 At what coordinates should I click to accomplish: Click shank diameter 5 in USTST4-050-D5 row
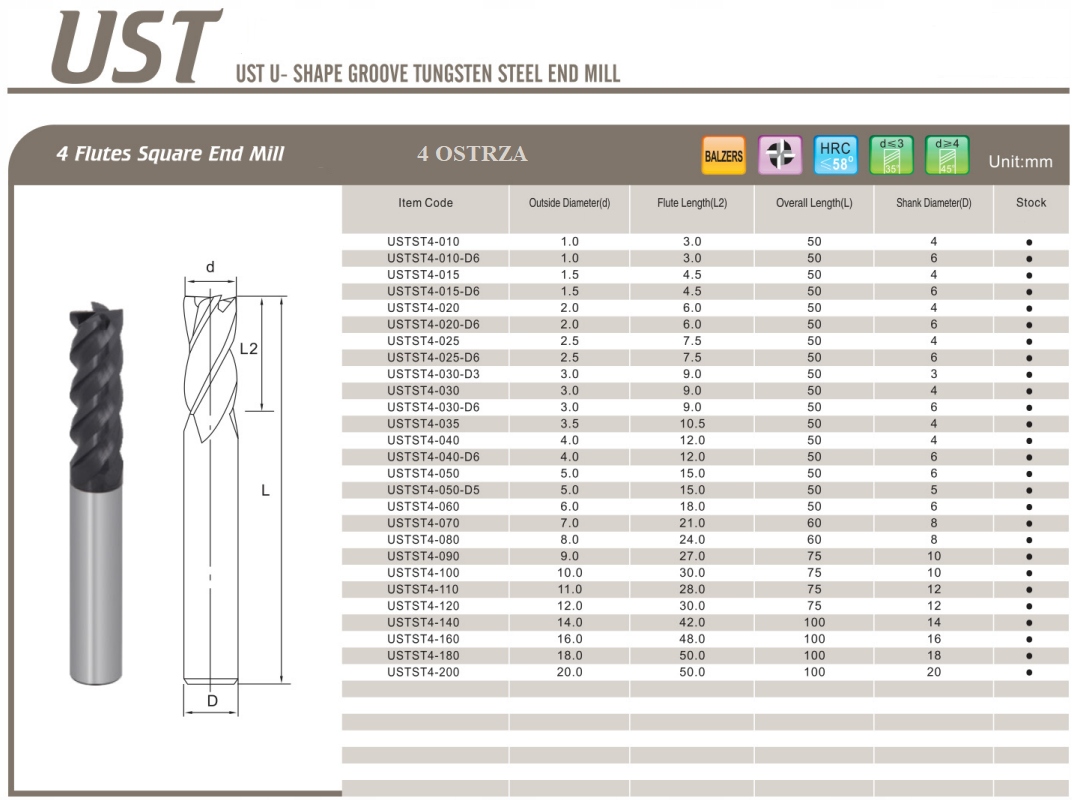(934, 490)
